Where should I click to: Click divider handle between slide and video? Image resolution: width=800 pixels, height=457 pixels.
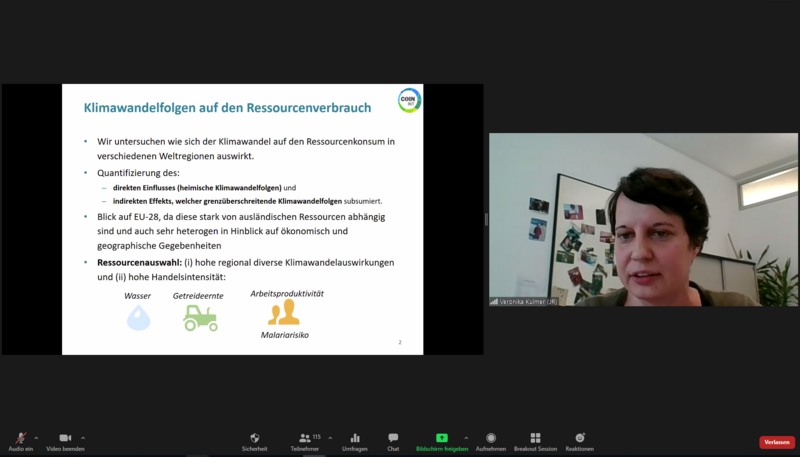(486, 219)
